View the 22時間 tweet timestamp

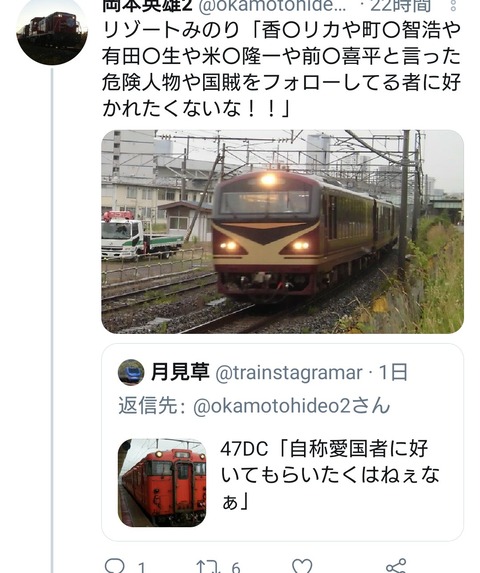point(401,5)
